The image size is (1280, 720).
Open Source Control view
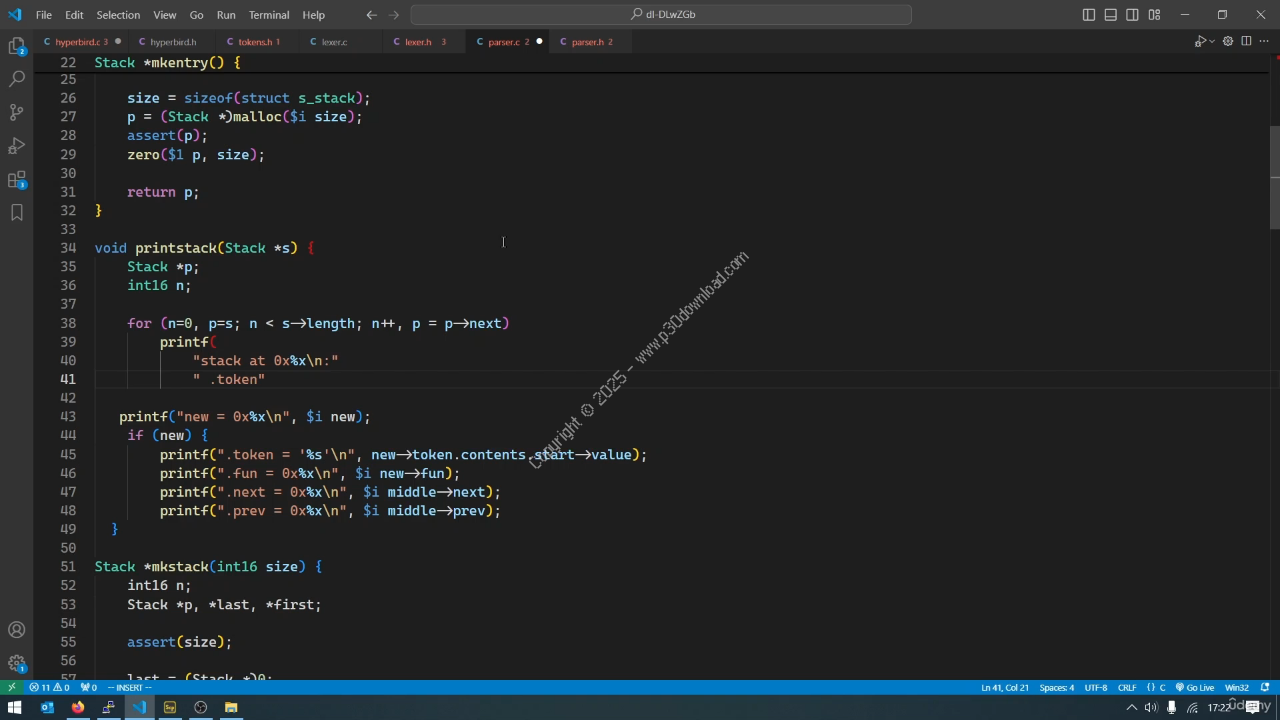[x=17, y=112]
